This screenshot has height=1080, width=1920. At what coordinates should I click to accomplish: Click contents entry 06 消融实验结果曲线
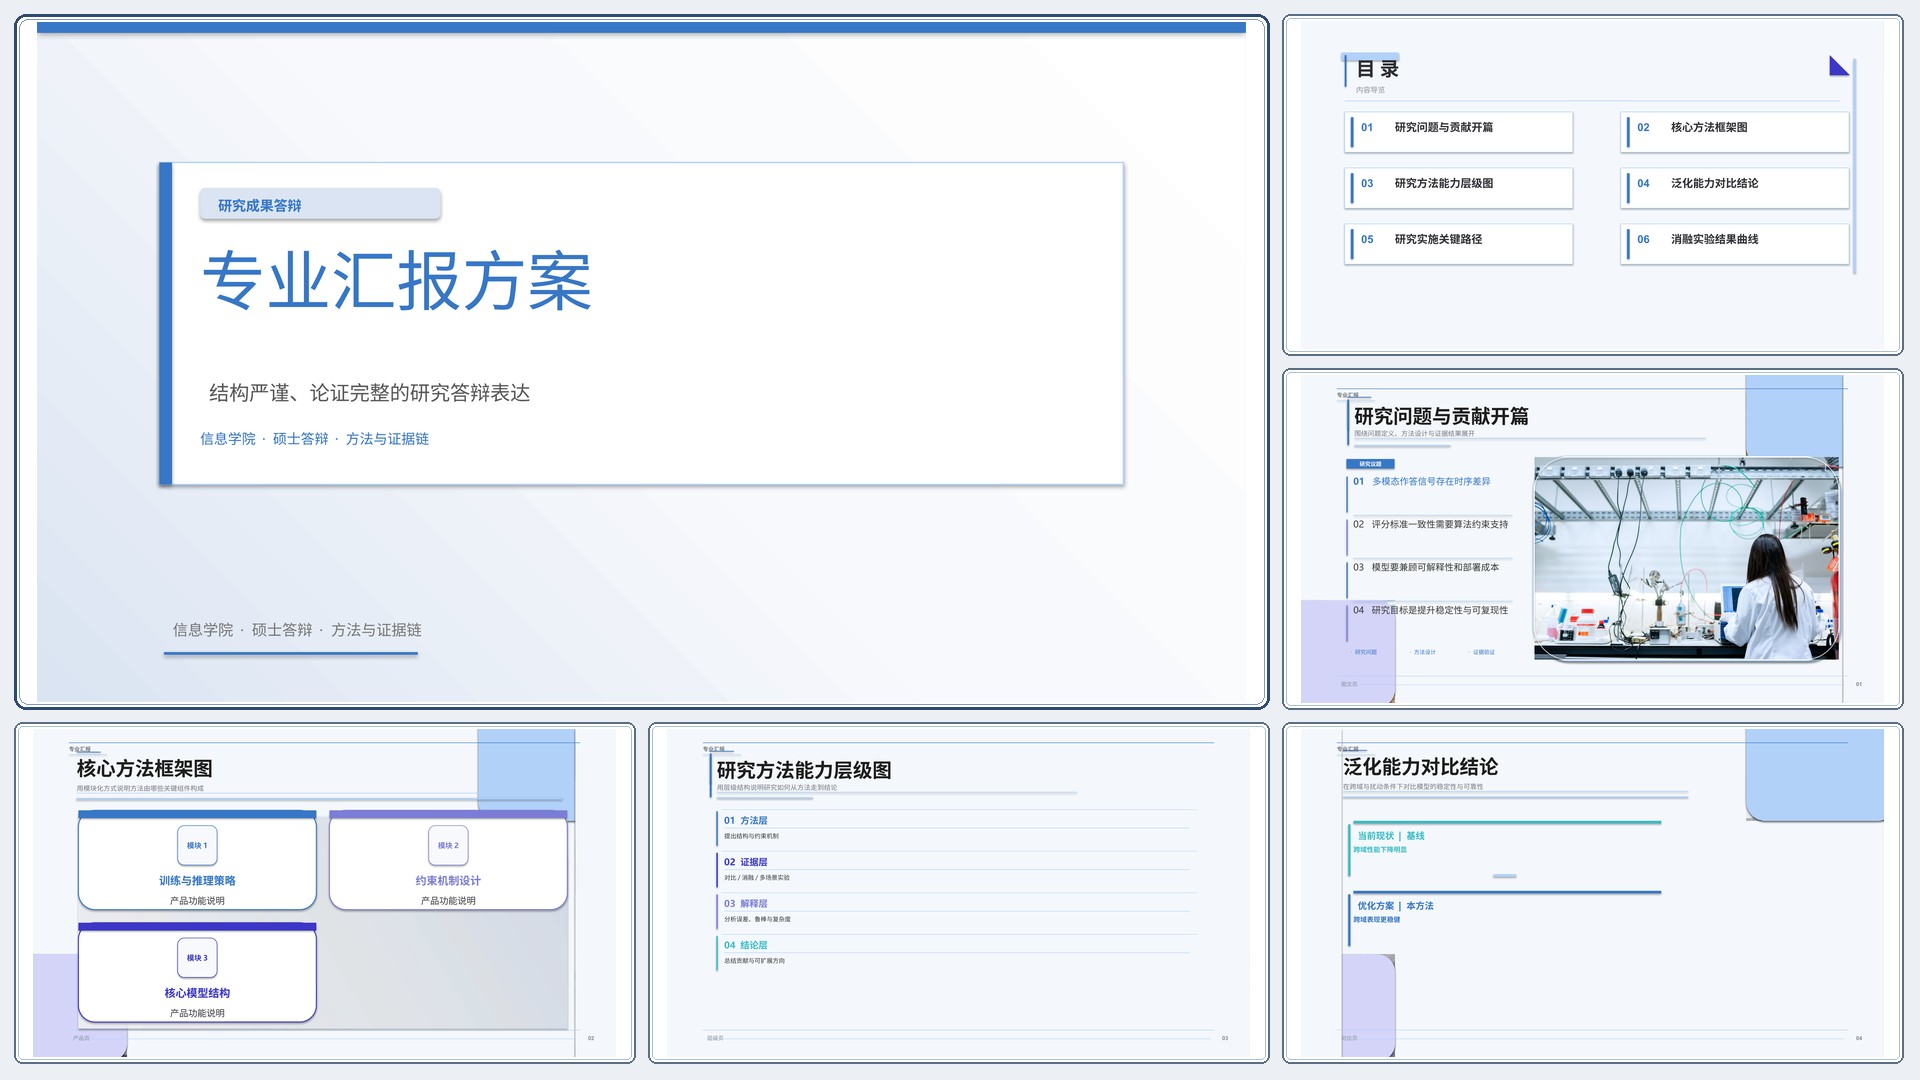pyautogui.click(x=1735, y=244)
